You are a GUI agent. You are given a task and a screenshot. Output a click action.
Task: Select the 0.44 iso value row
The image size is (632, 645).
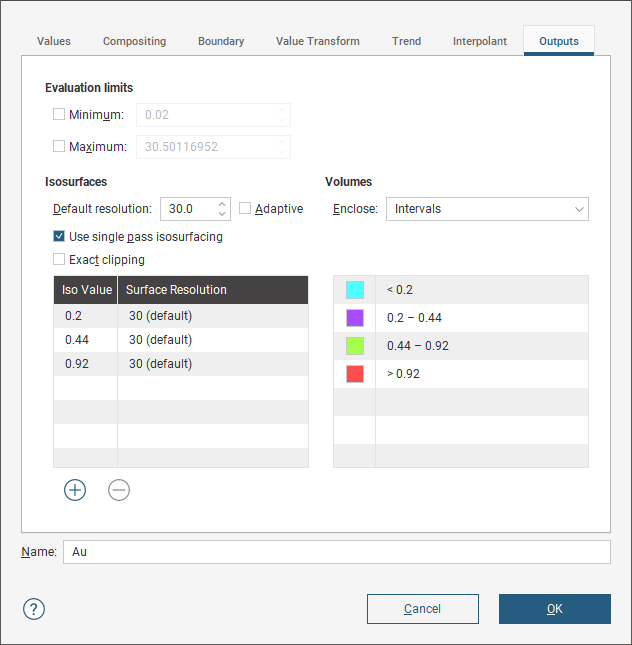pos(85,340)
